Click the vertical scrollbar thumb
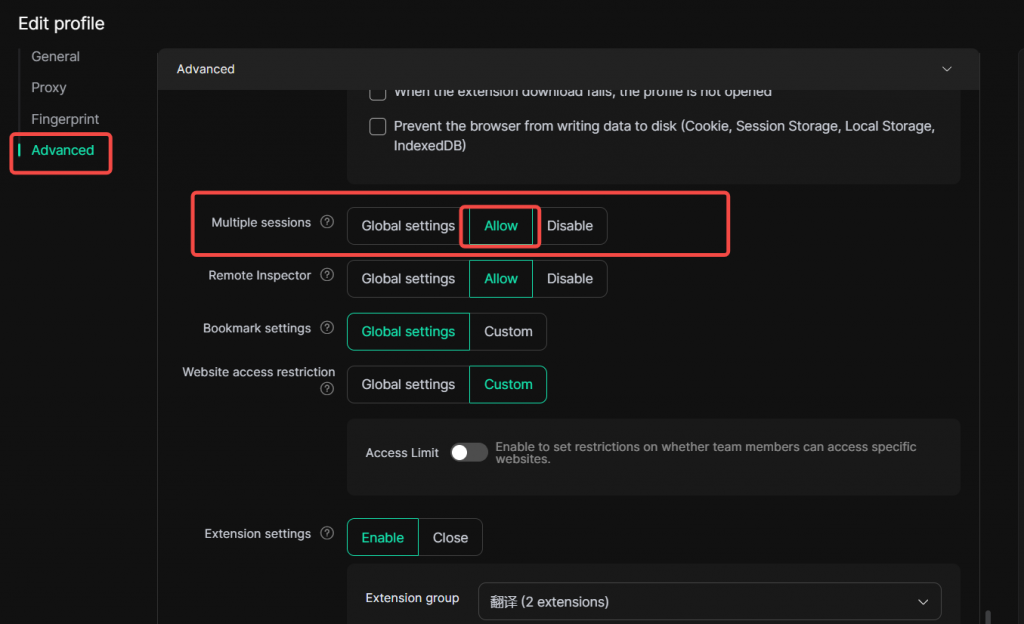This screenshot has width=1024, height=624. click(988, 617)
